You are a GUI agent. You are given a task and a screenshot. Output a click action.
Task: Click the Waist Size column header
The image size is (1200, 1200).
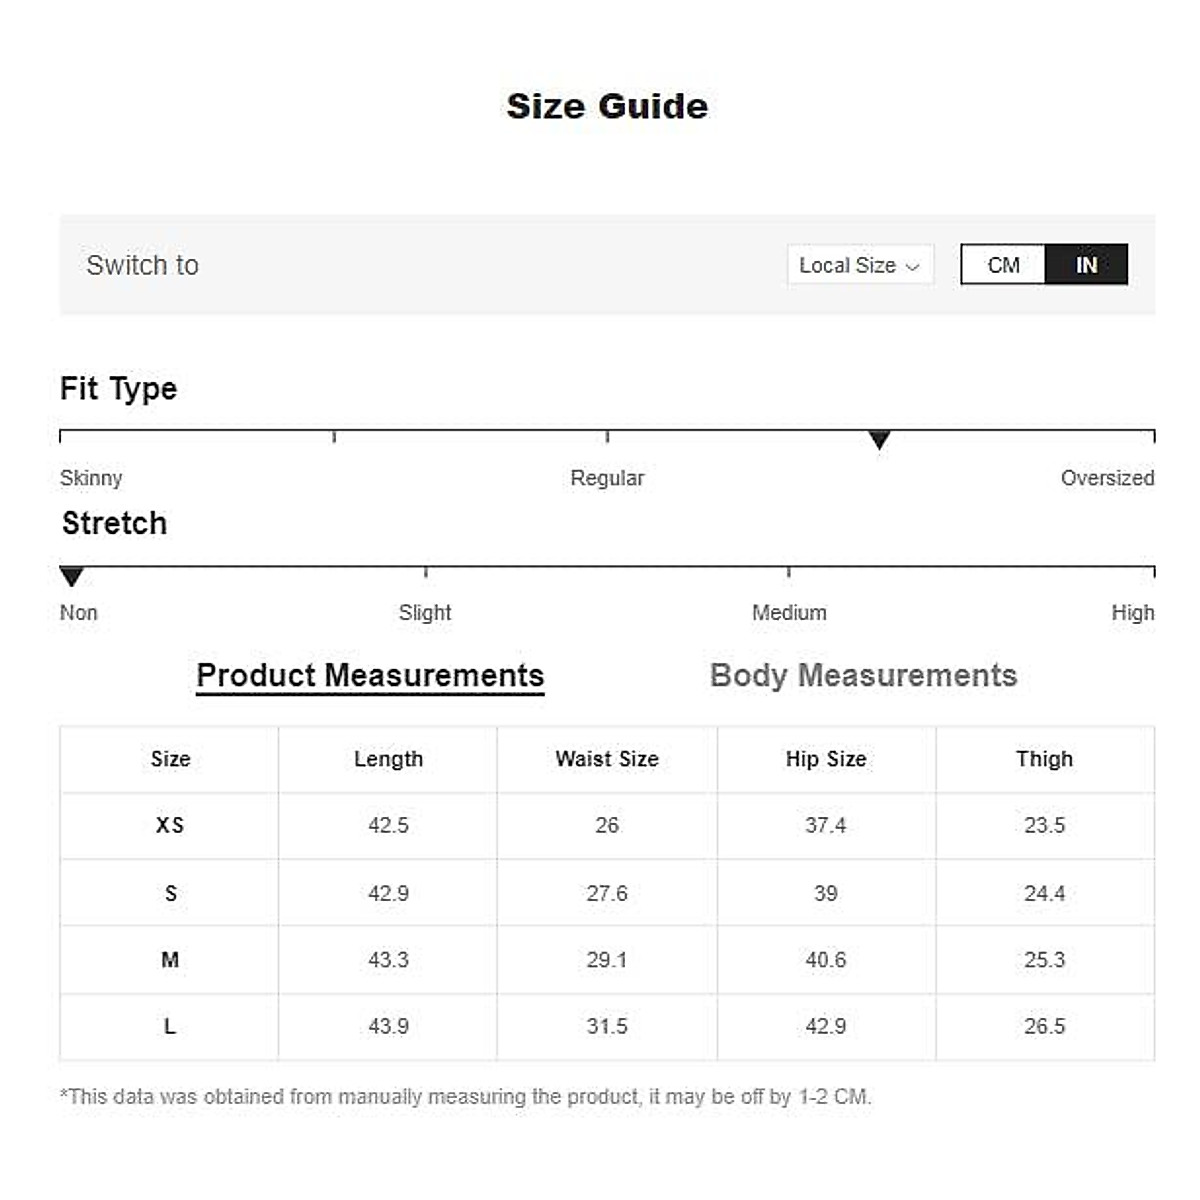607,759
